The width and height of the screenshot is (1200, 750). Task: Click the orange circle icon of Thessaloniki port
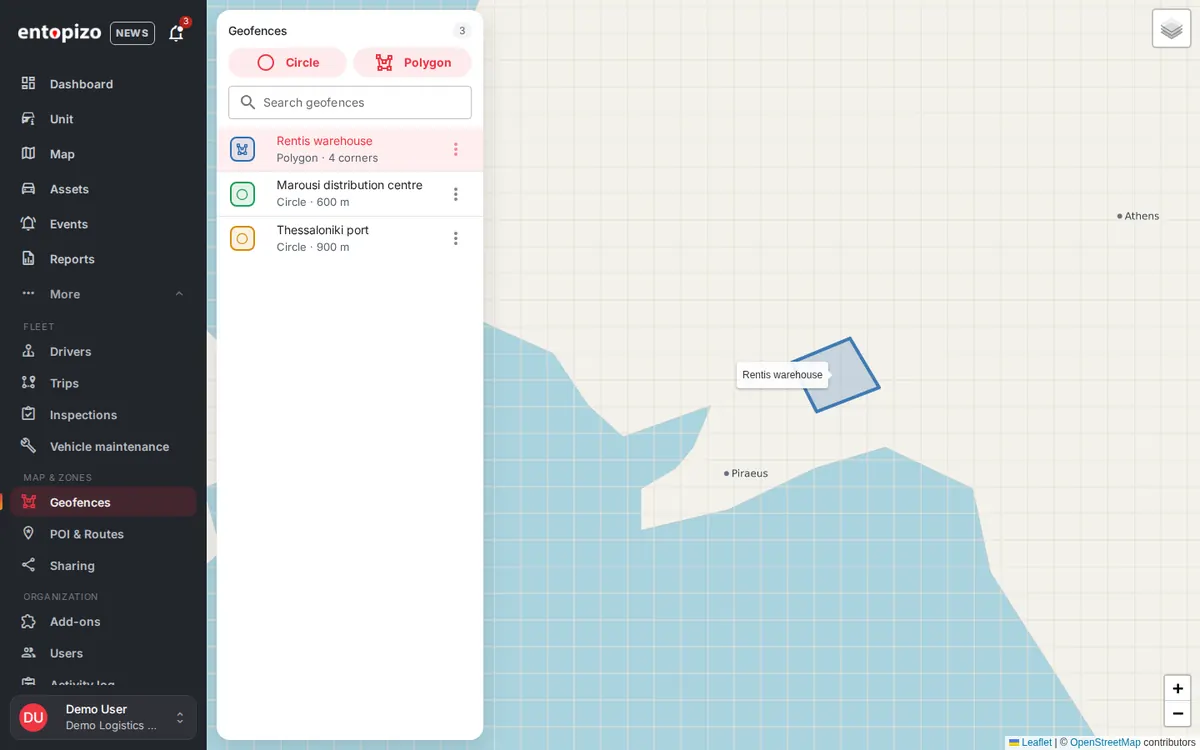(242, 238)
